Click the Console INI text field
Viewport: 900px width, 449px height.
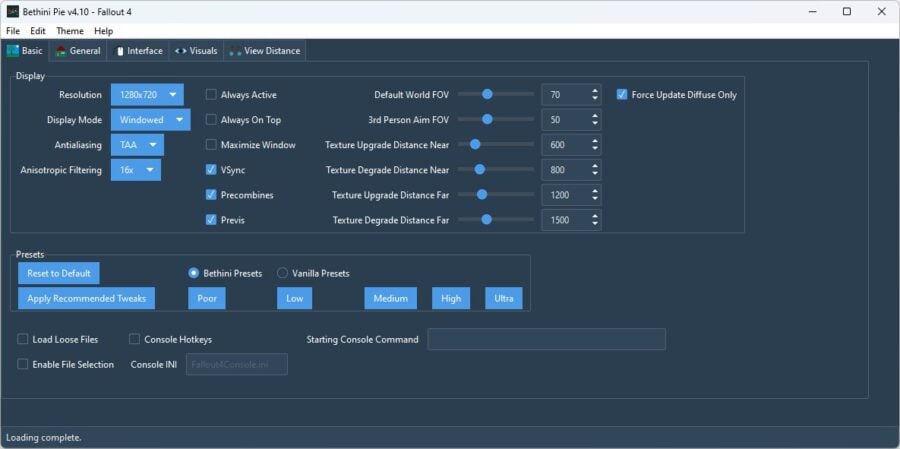coord(236,365)
